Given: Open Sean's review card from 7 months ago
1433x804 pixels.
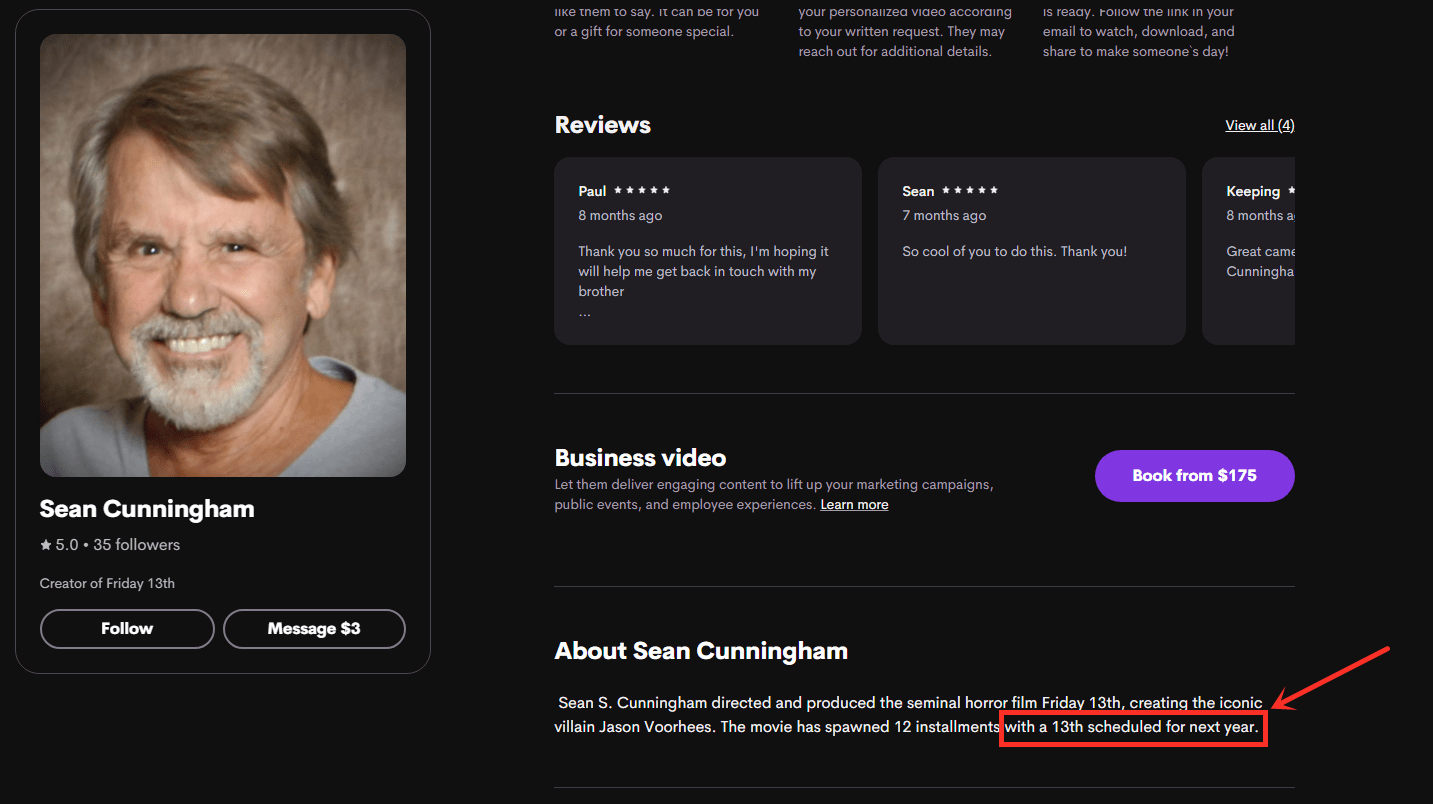Looking at the screenshot, I should [x=1032, y=251].
